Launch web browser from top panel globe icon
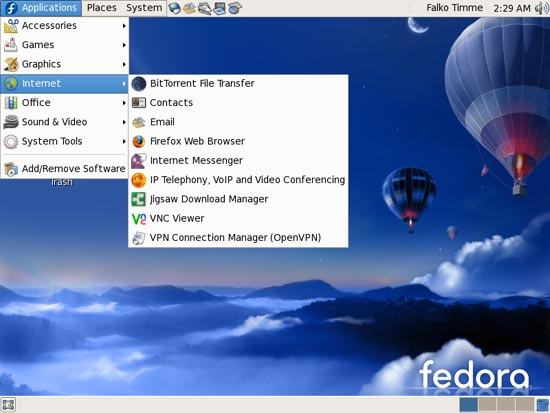Image resolution: width=550 pixels, height=413 pixels. pos(174,8)
